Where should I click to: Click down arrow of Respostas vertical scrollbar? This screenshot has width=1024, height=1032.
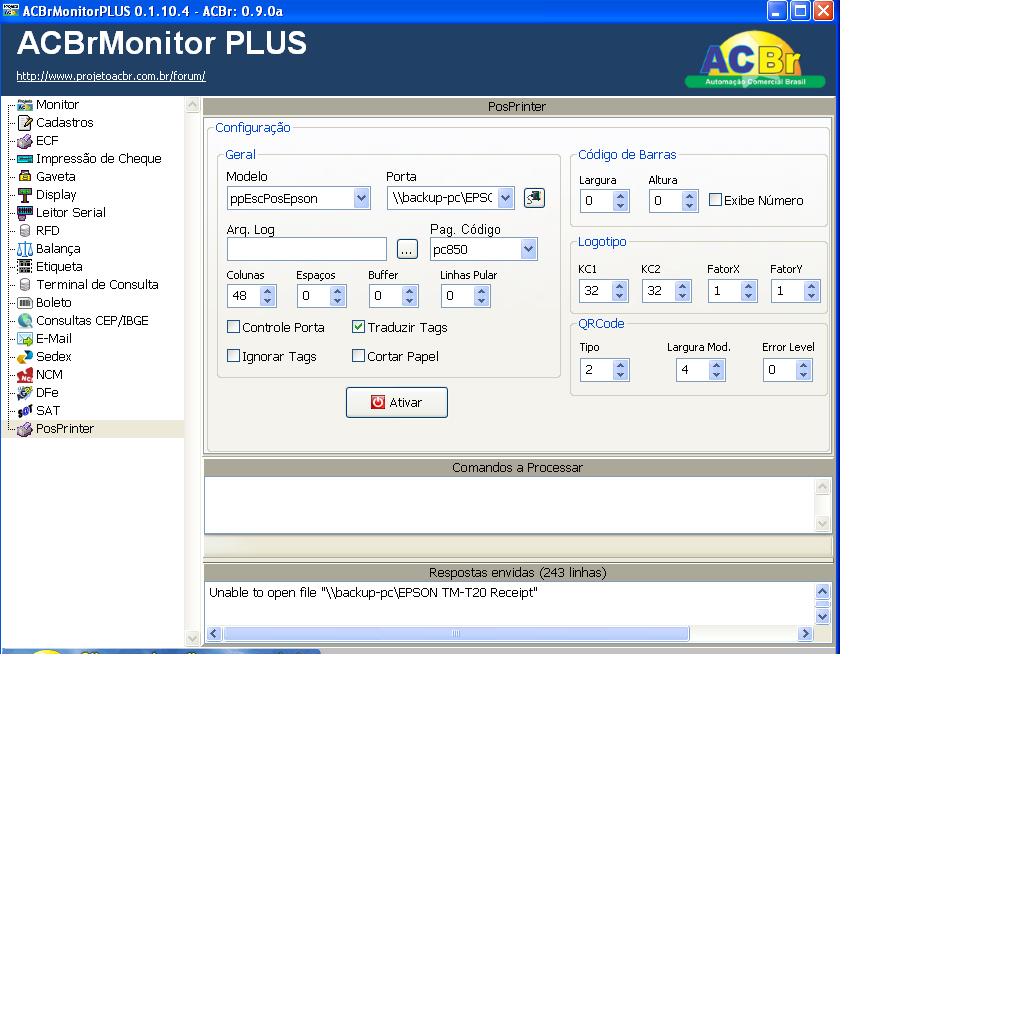point(823,617)
